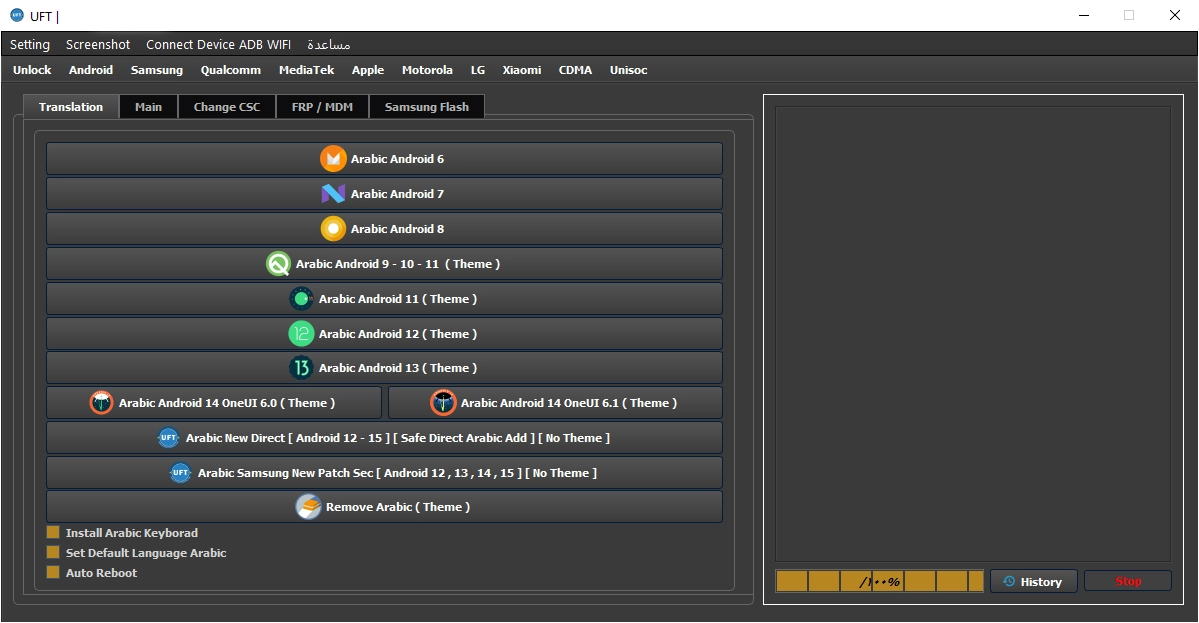Select the MediaTek section

[307, 70]
